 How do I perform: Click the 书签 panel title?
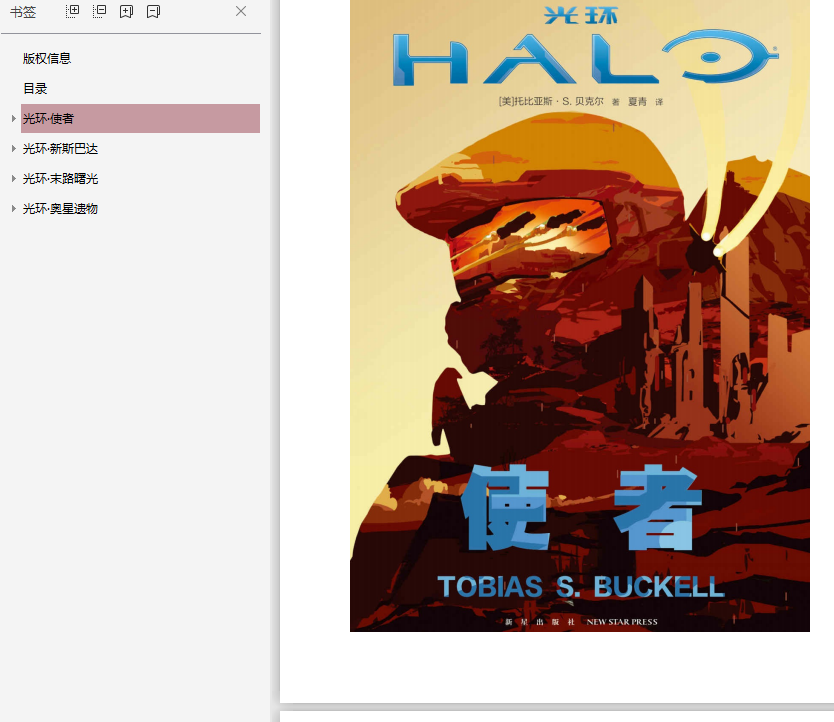pos(23,12)
